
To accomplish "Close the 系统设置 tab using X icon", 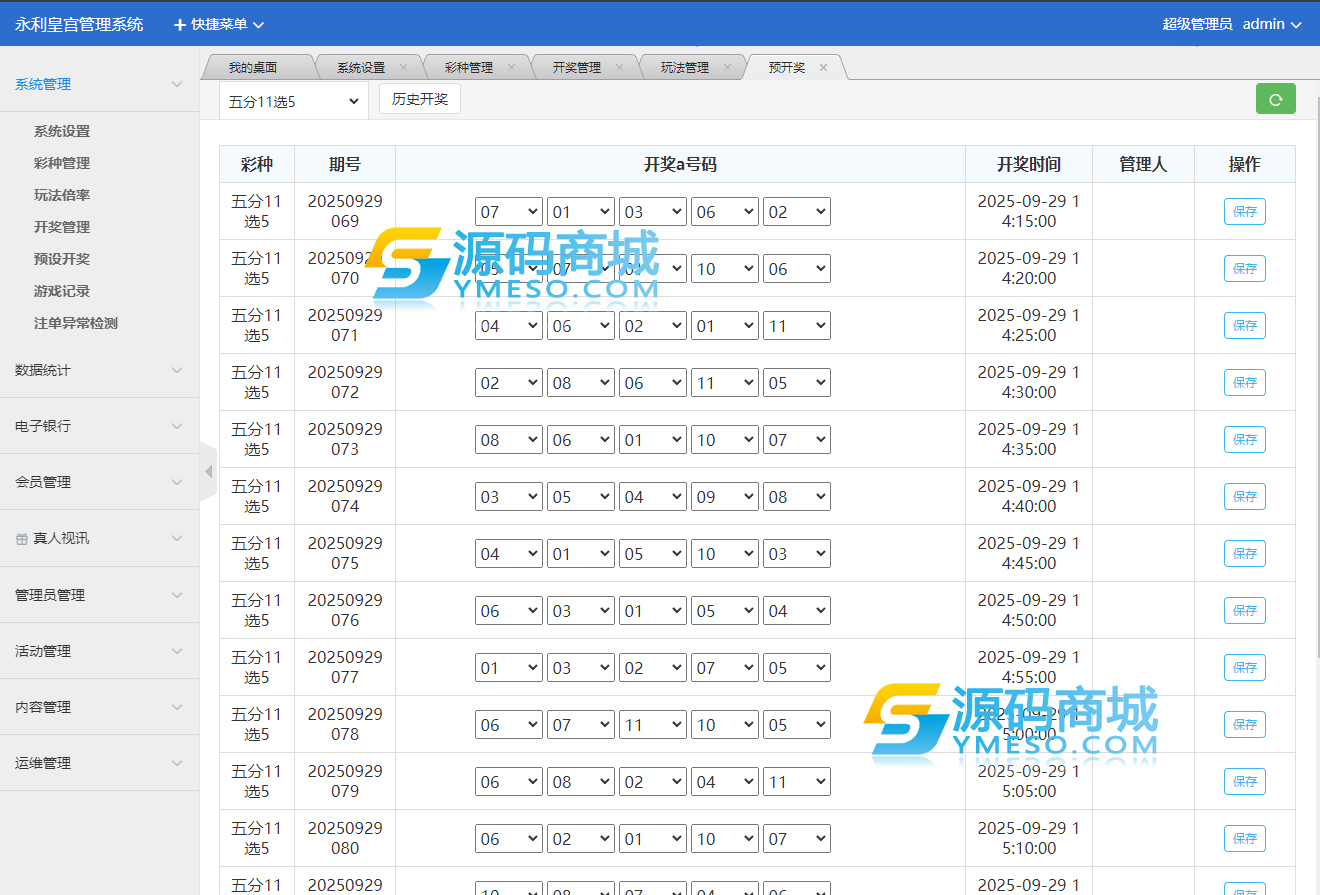I will pos(403,68).
